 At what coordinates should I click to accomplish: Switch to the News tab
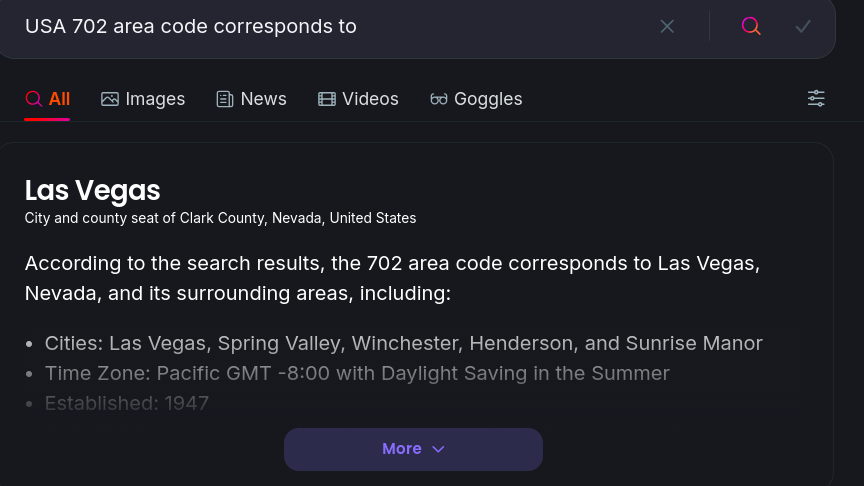(x=251, y=99)
